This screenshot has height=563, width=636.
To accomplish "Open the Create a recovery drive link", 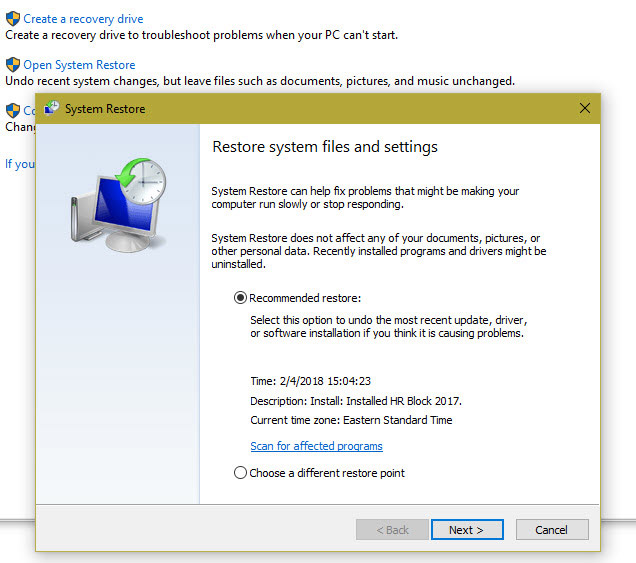I will (x=83, y=19).
